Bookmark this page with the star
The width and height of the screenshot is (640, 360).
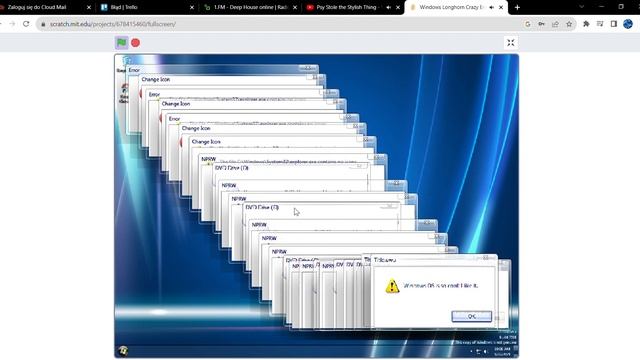pos(569,24)
